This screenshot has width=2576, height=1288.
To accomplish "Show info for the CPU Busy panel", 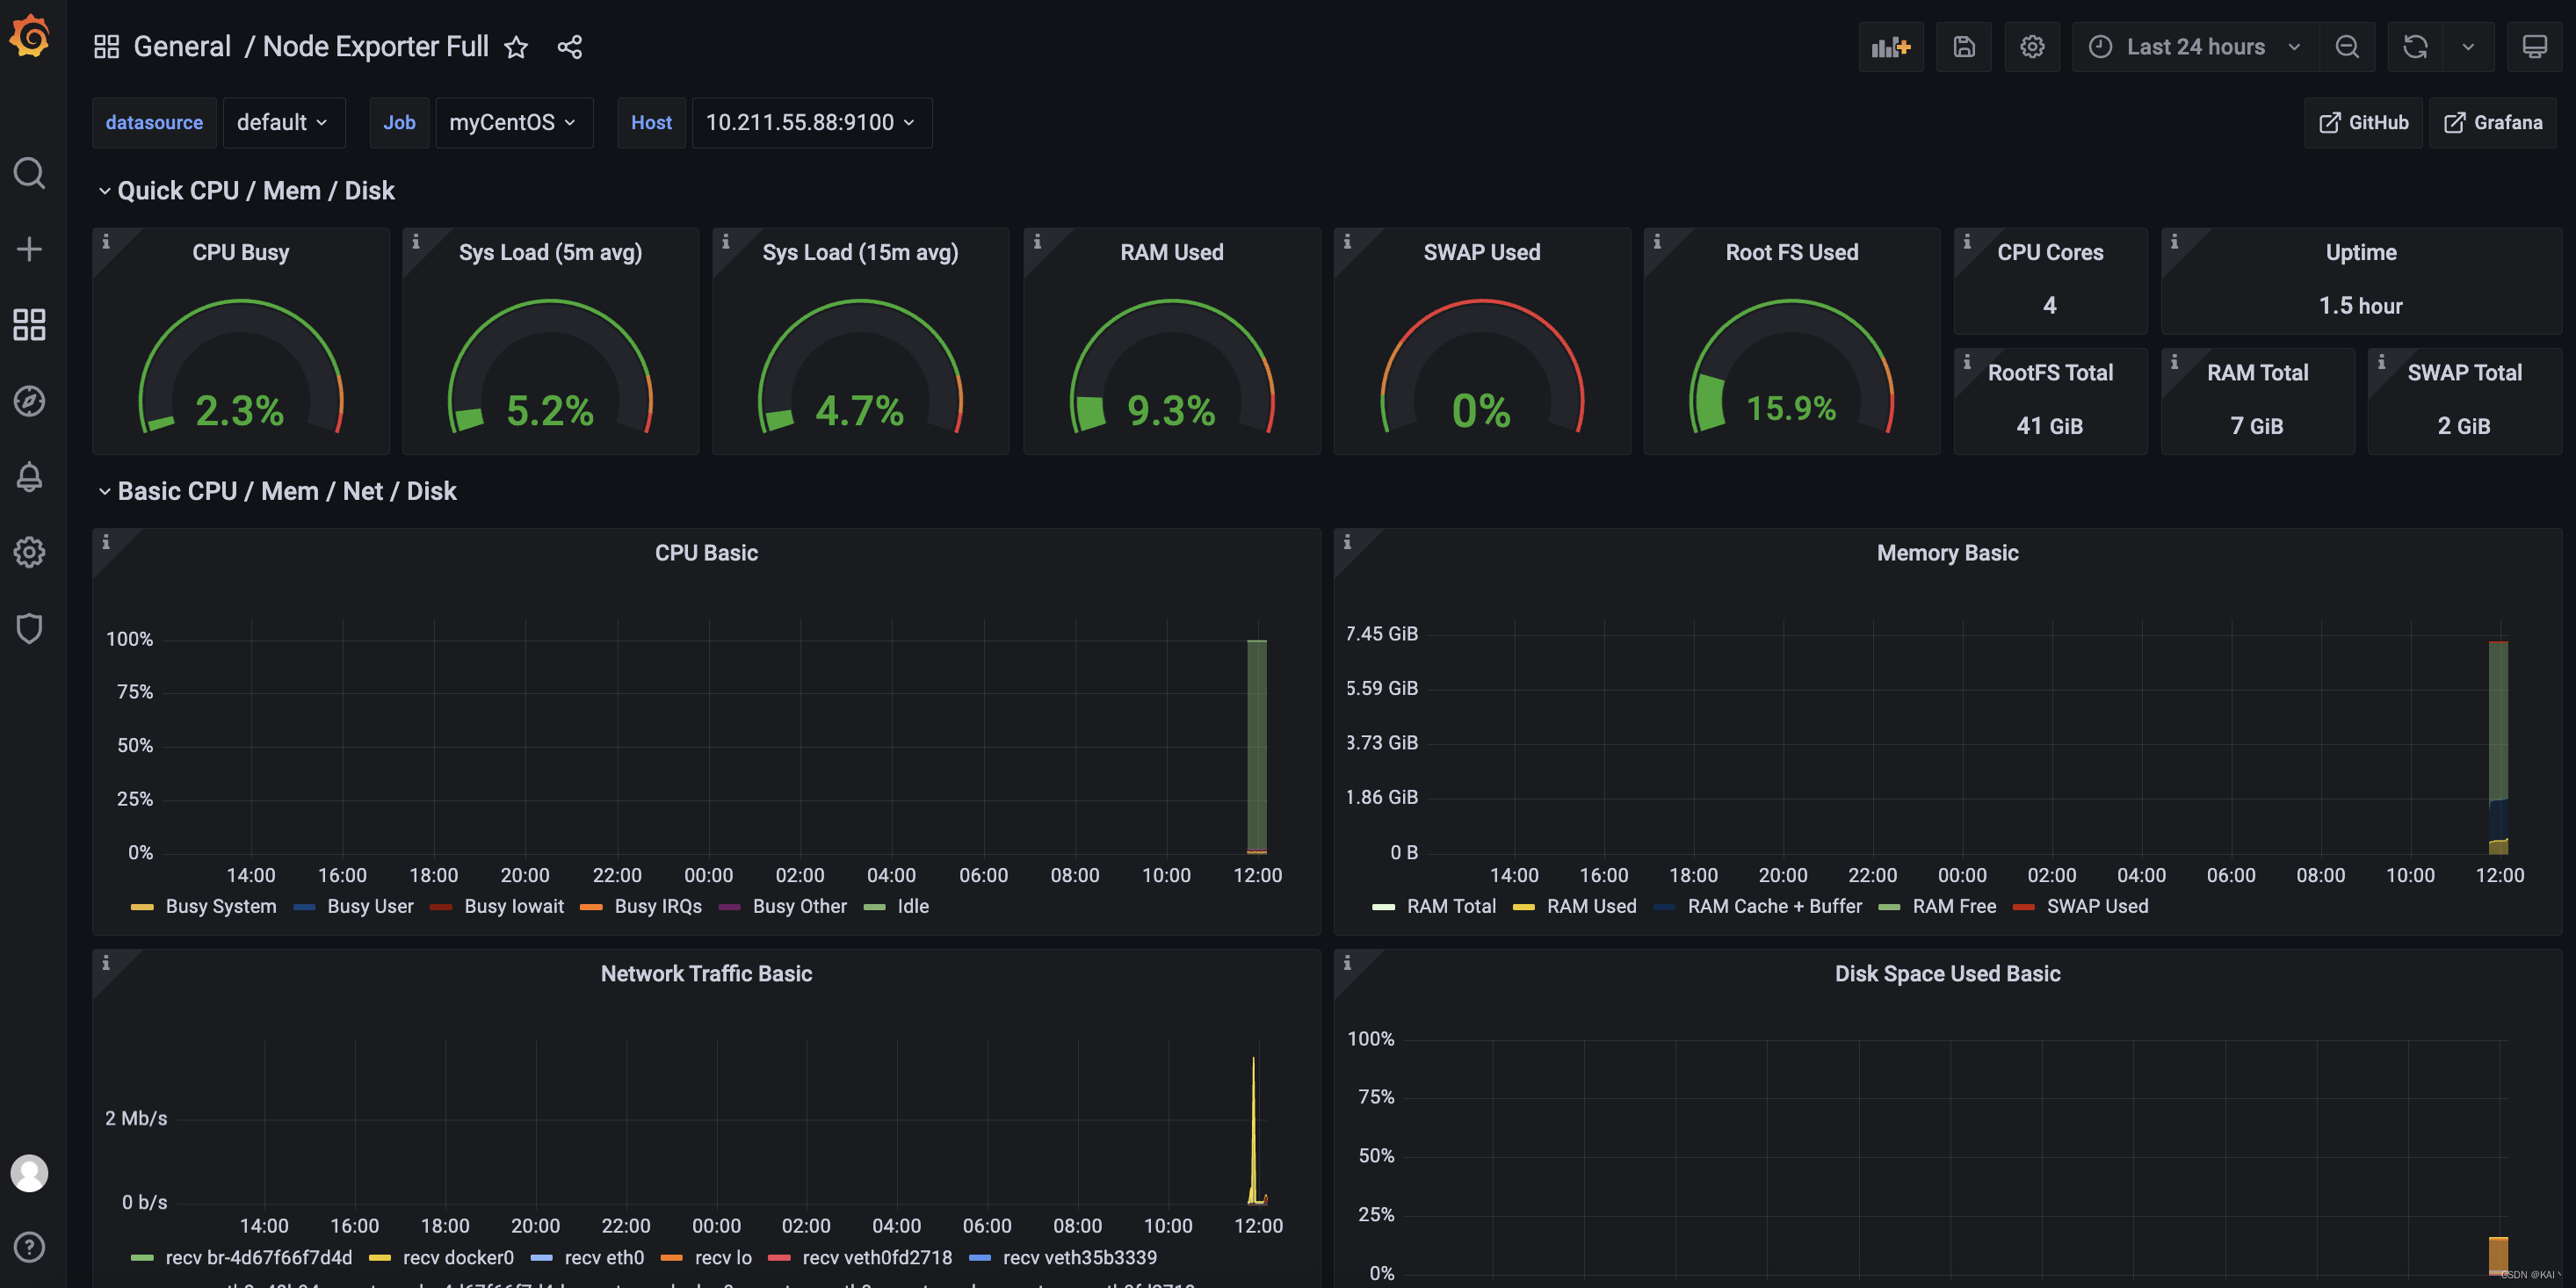I will 106,242.
